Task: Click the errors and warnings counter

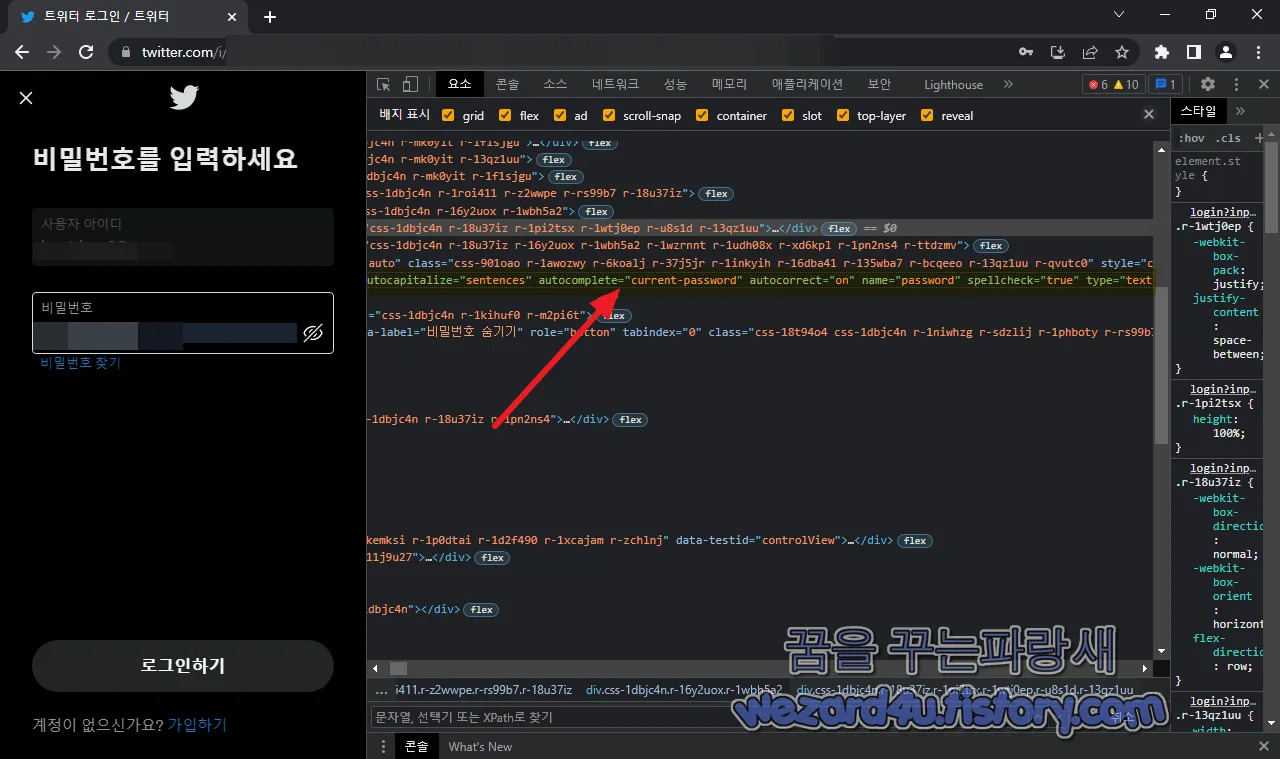Action: pyautogui.click(x=1114, y=84)
